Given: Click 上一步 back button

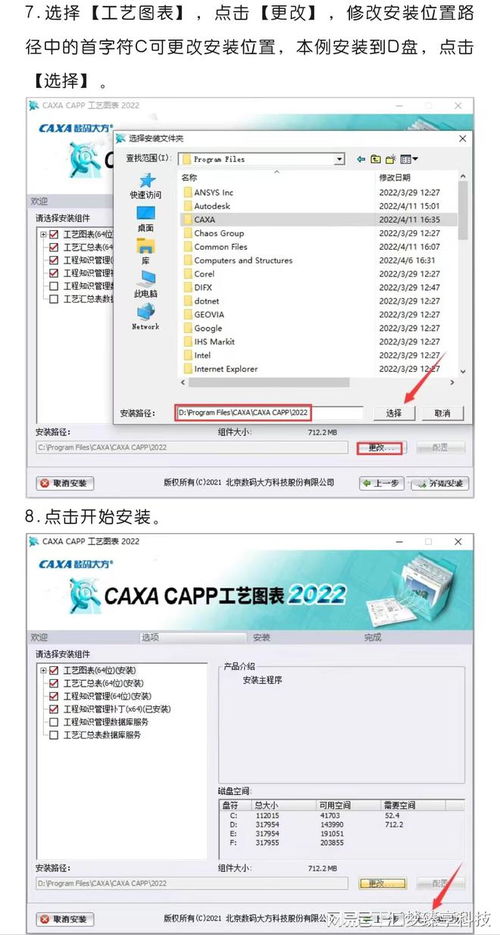Looking at the screenshot, I should tap(382, 483).
